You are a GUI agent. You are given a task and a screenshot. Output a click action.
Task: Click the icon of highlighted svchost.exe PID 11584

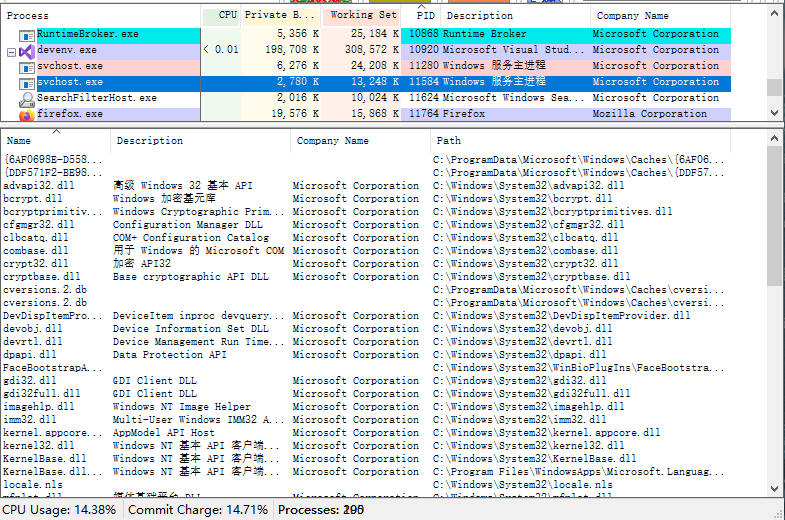click(x=26, y=82)
